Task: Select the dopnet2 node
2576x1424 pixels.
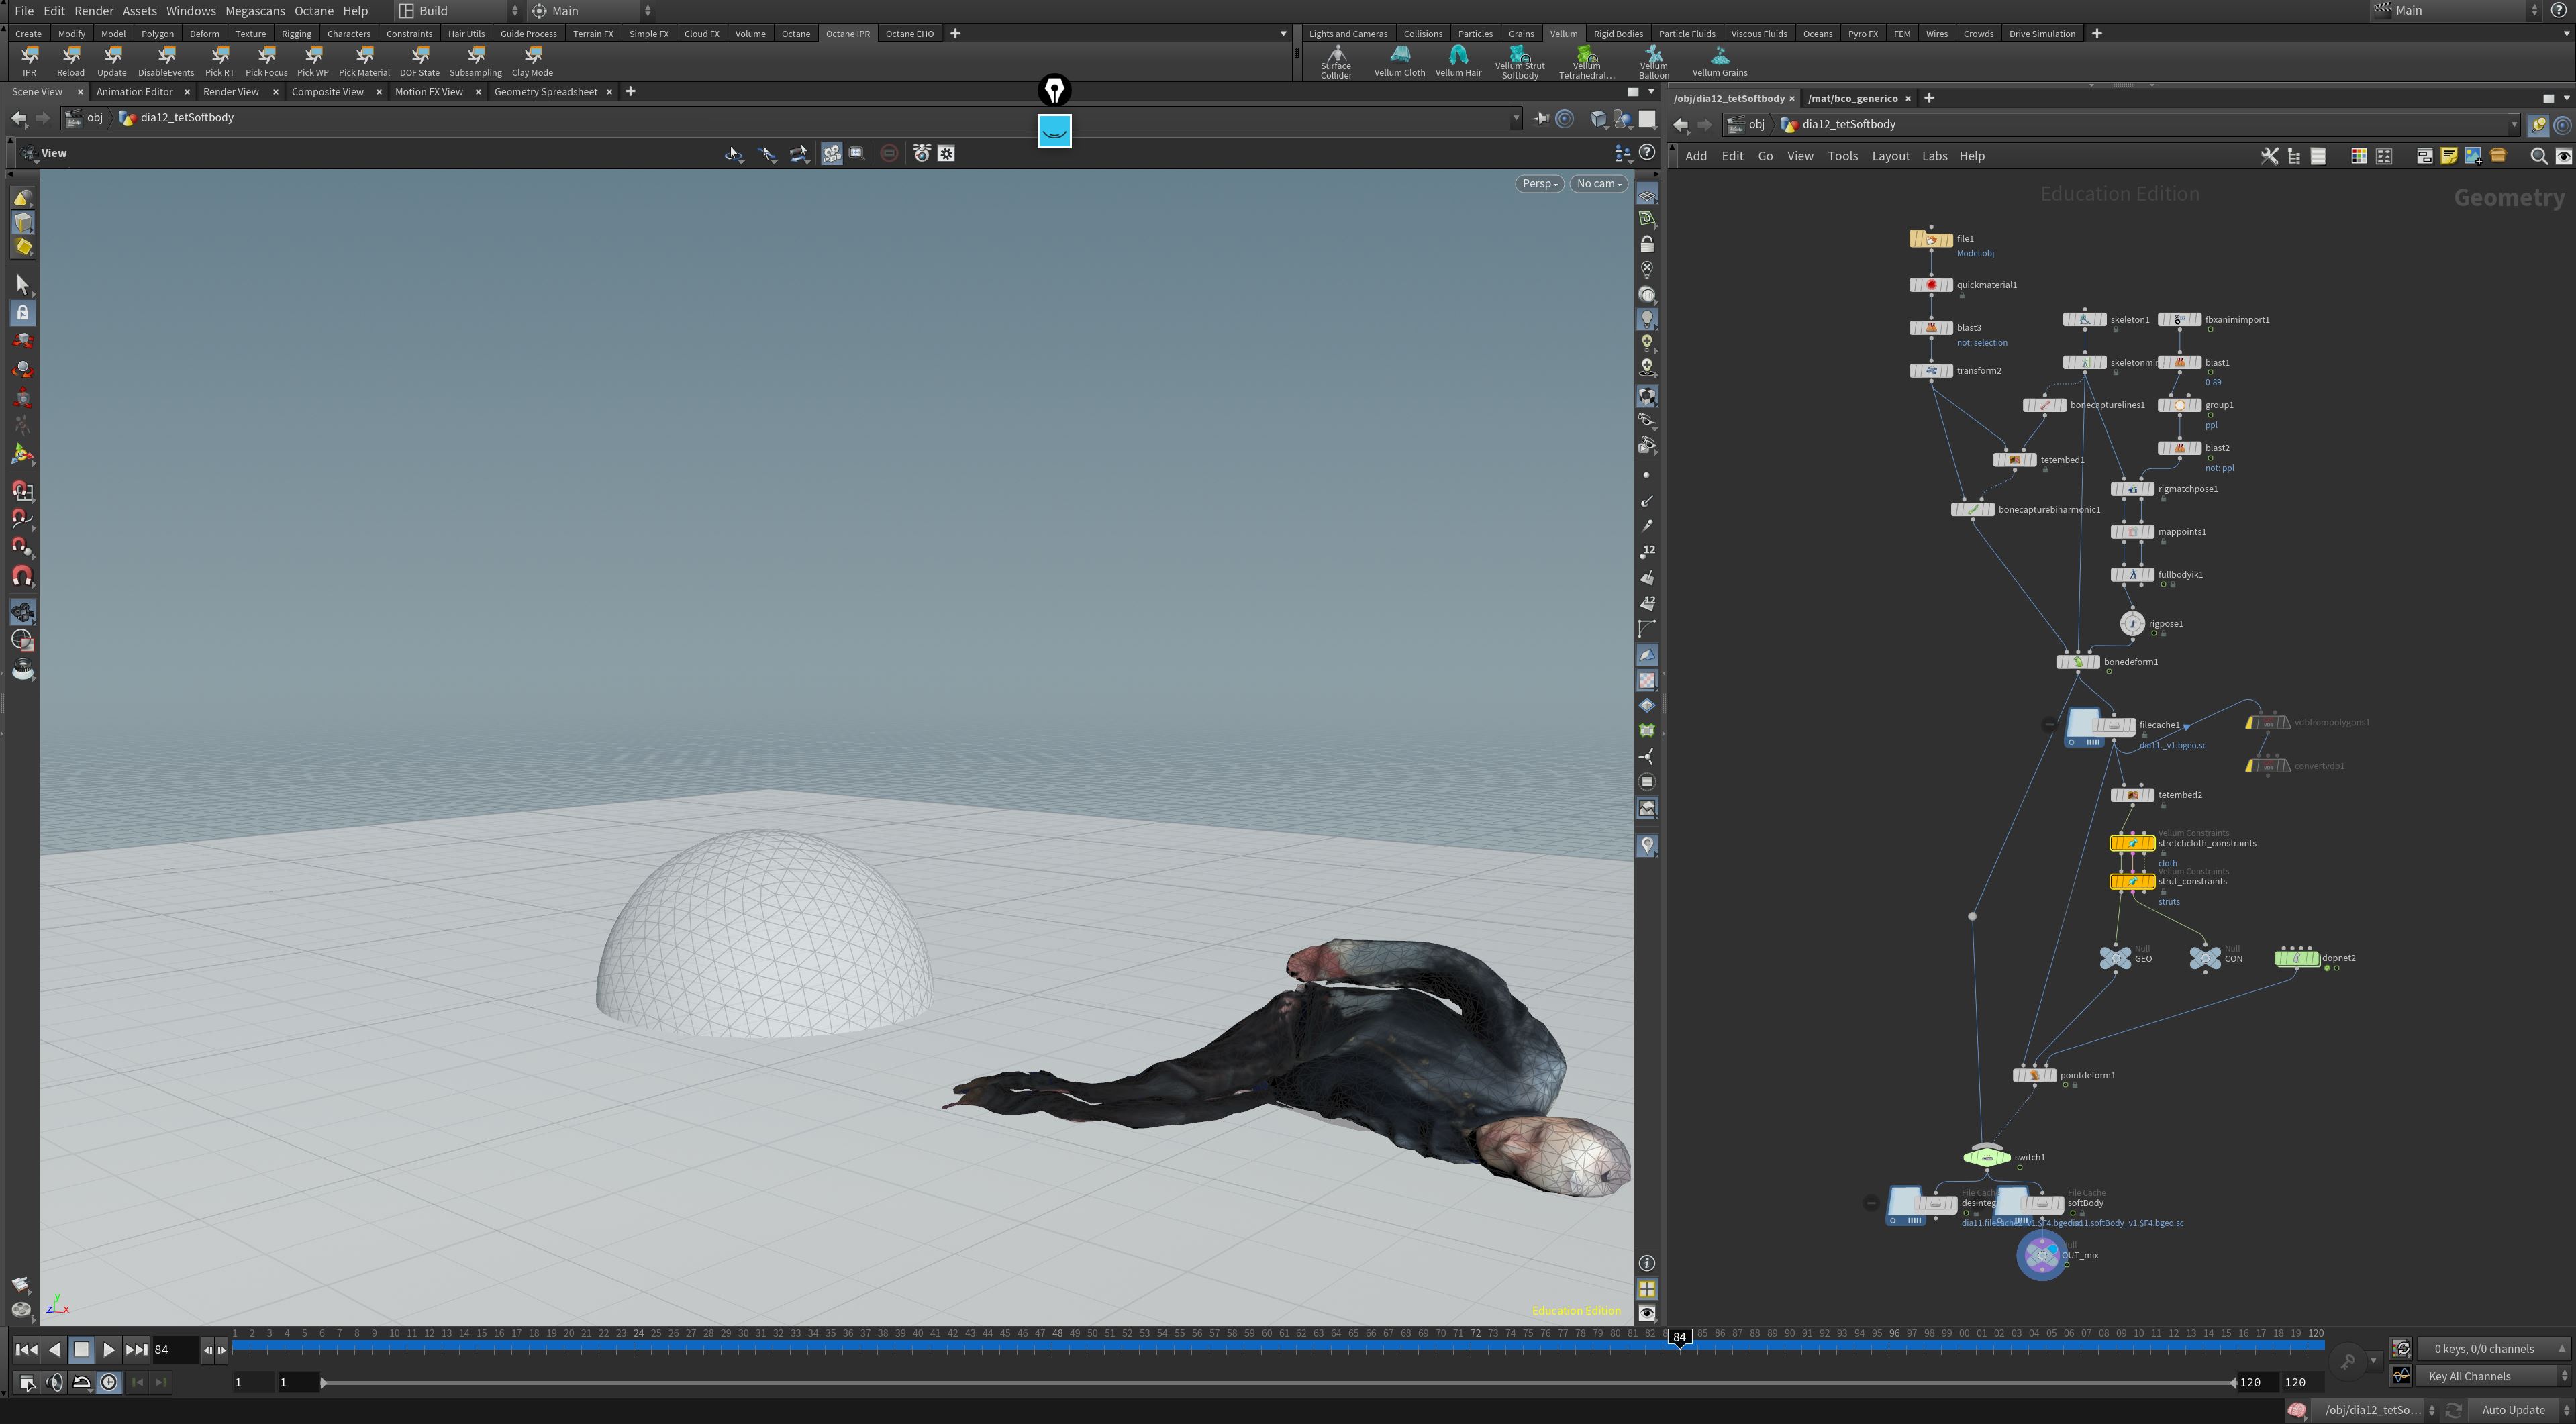Action: [2297, 958]
